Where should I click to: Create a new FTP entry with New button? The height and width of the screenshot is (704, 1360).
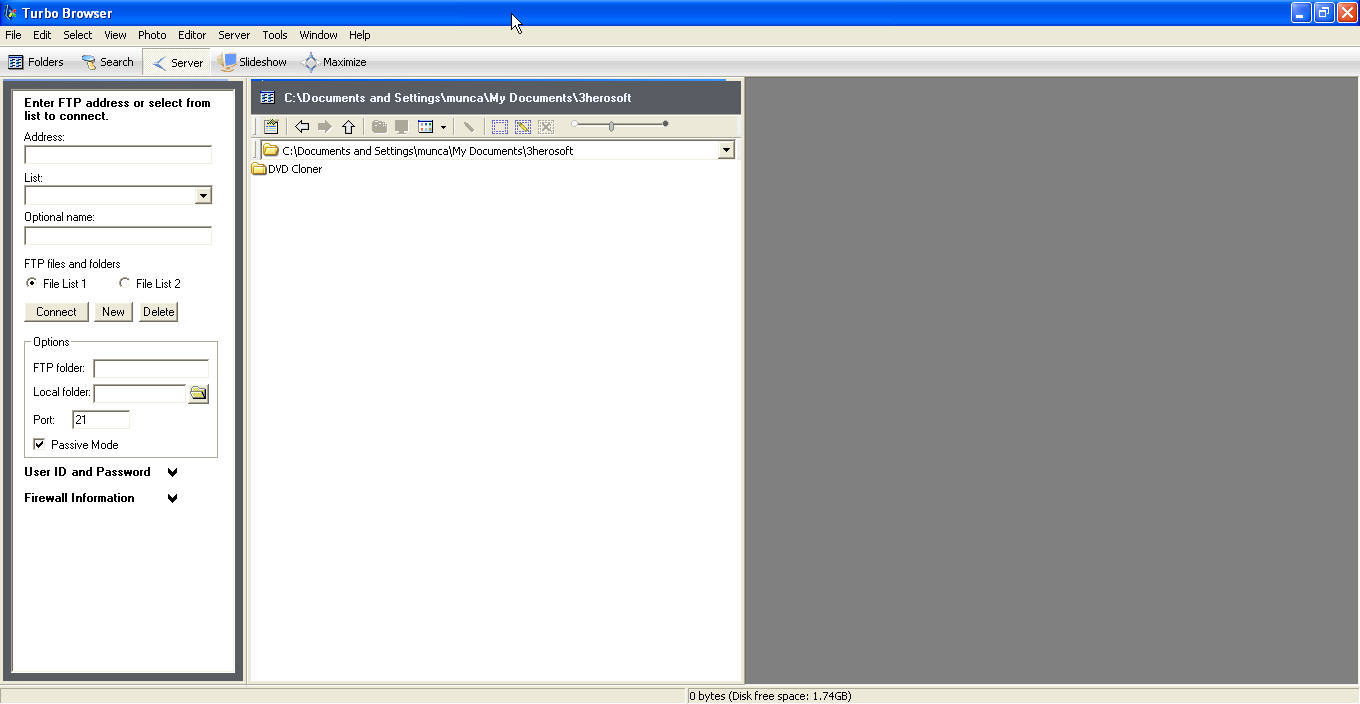pyautogui.click(x=112, y=311)
